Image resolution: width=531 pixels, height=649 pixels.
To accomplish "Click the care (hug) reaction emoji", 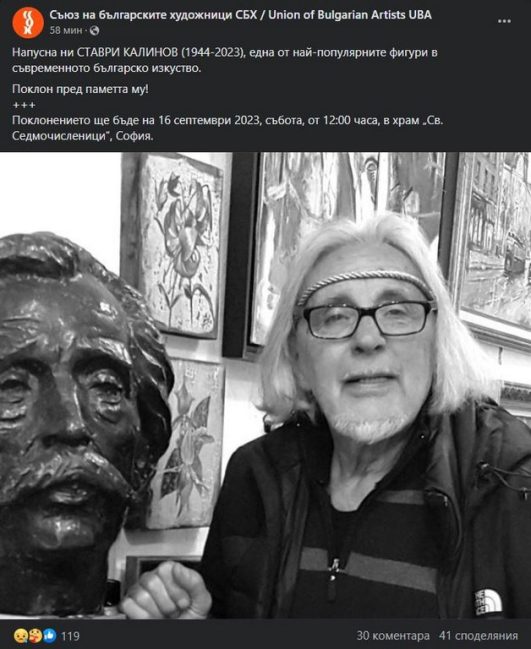I will pos(35,635).
